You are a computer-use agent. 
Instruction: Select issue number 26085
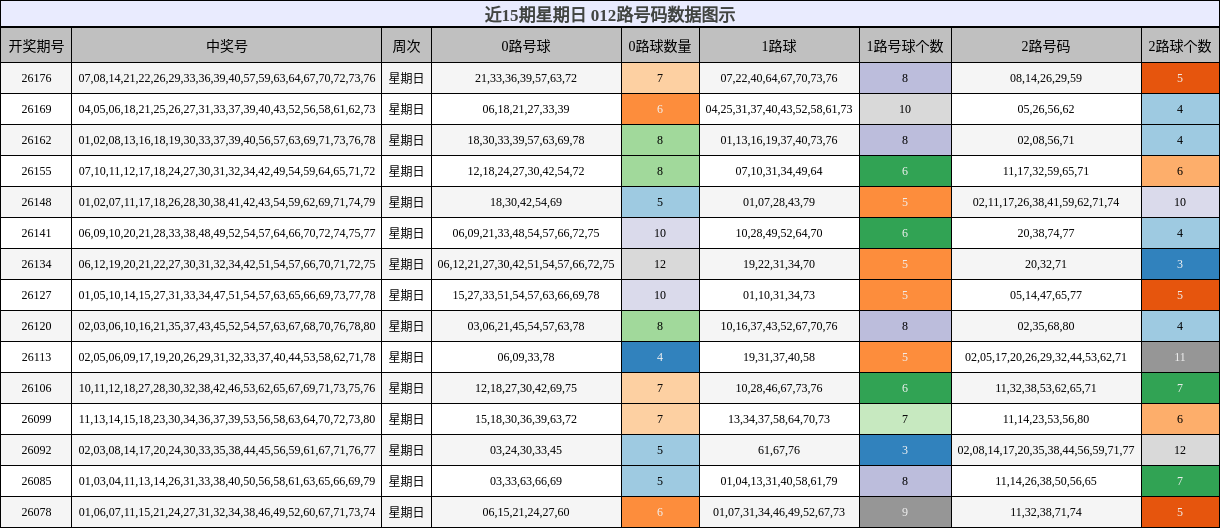(x=36, y=481)
